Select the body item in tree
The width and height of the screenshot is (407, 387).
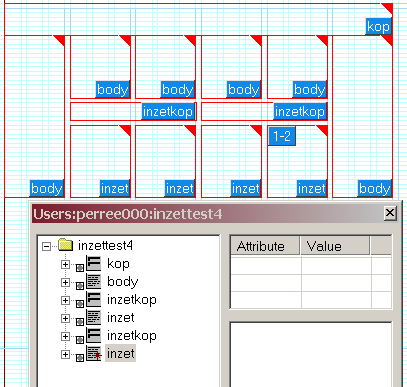[x=122, y=282]
